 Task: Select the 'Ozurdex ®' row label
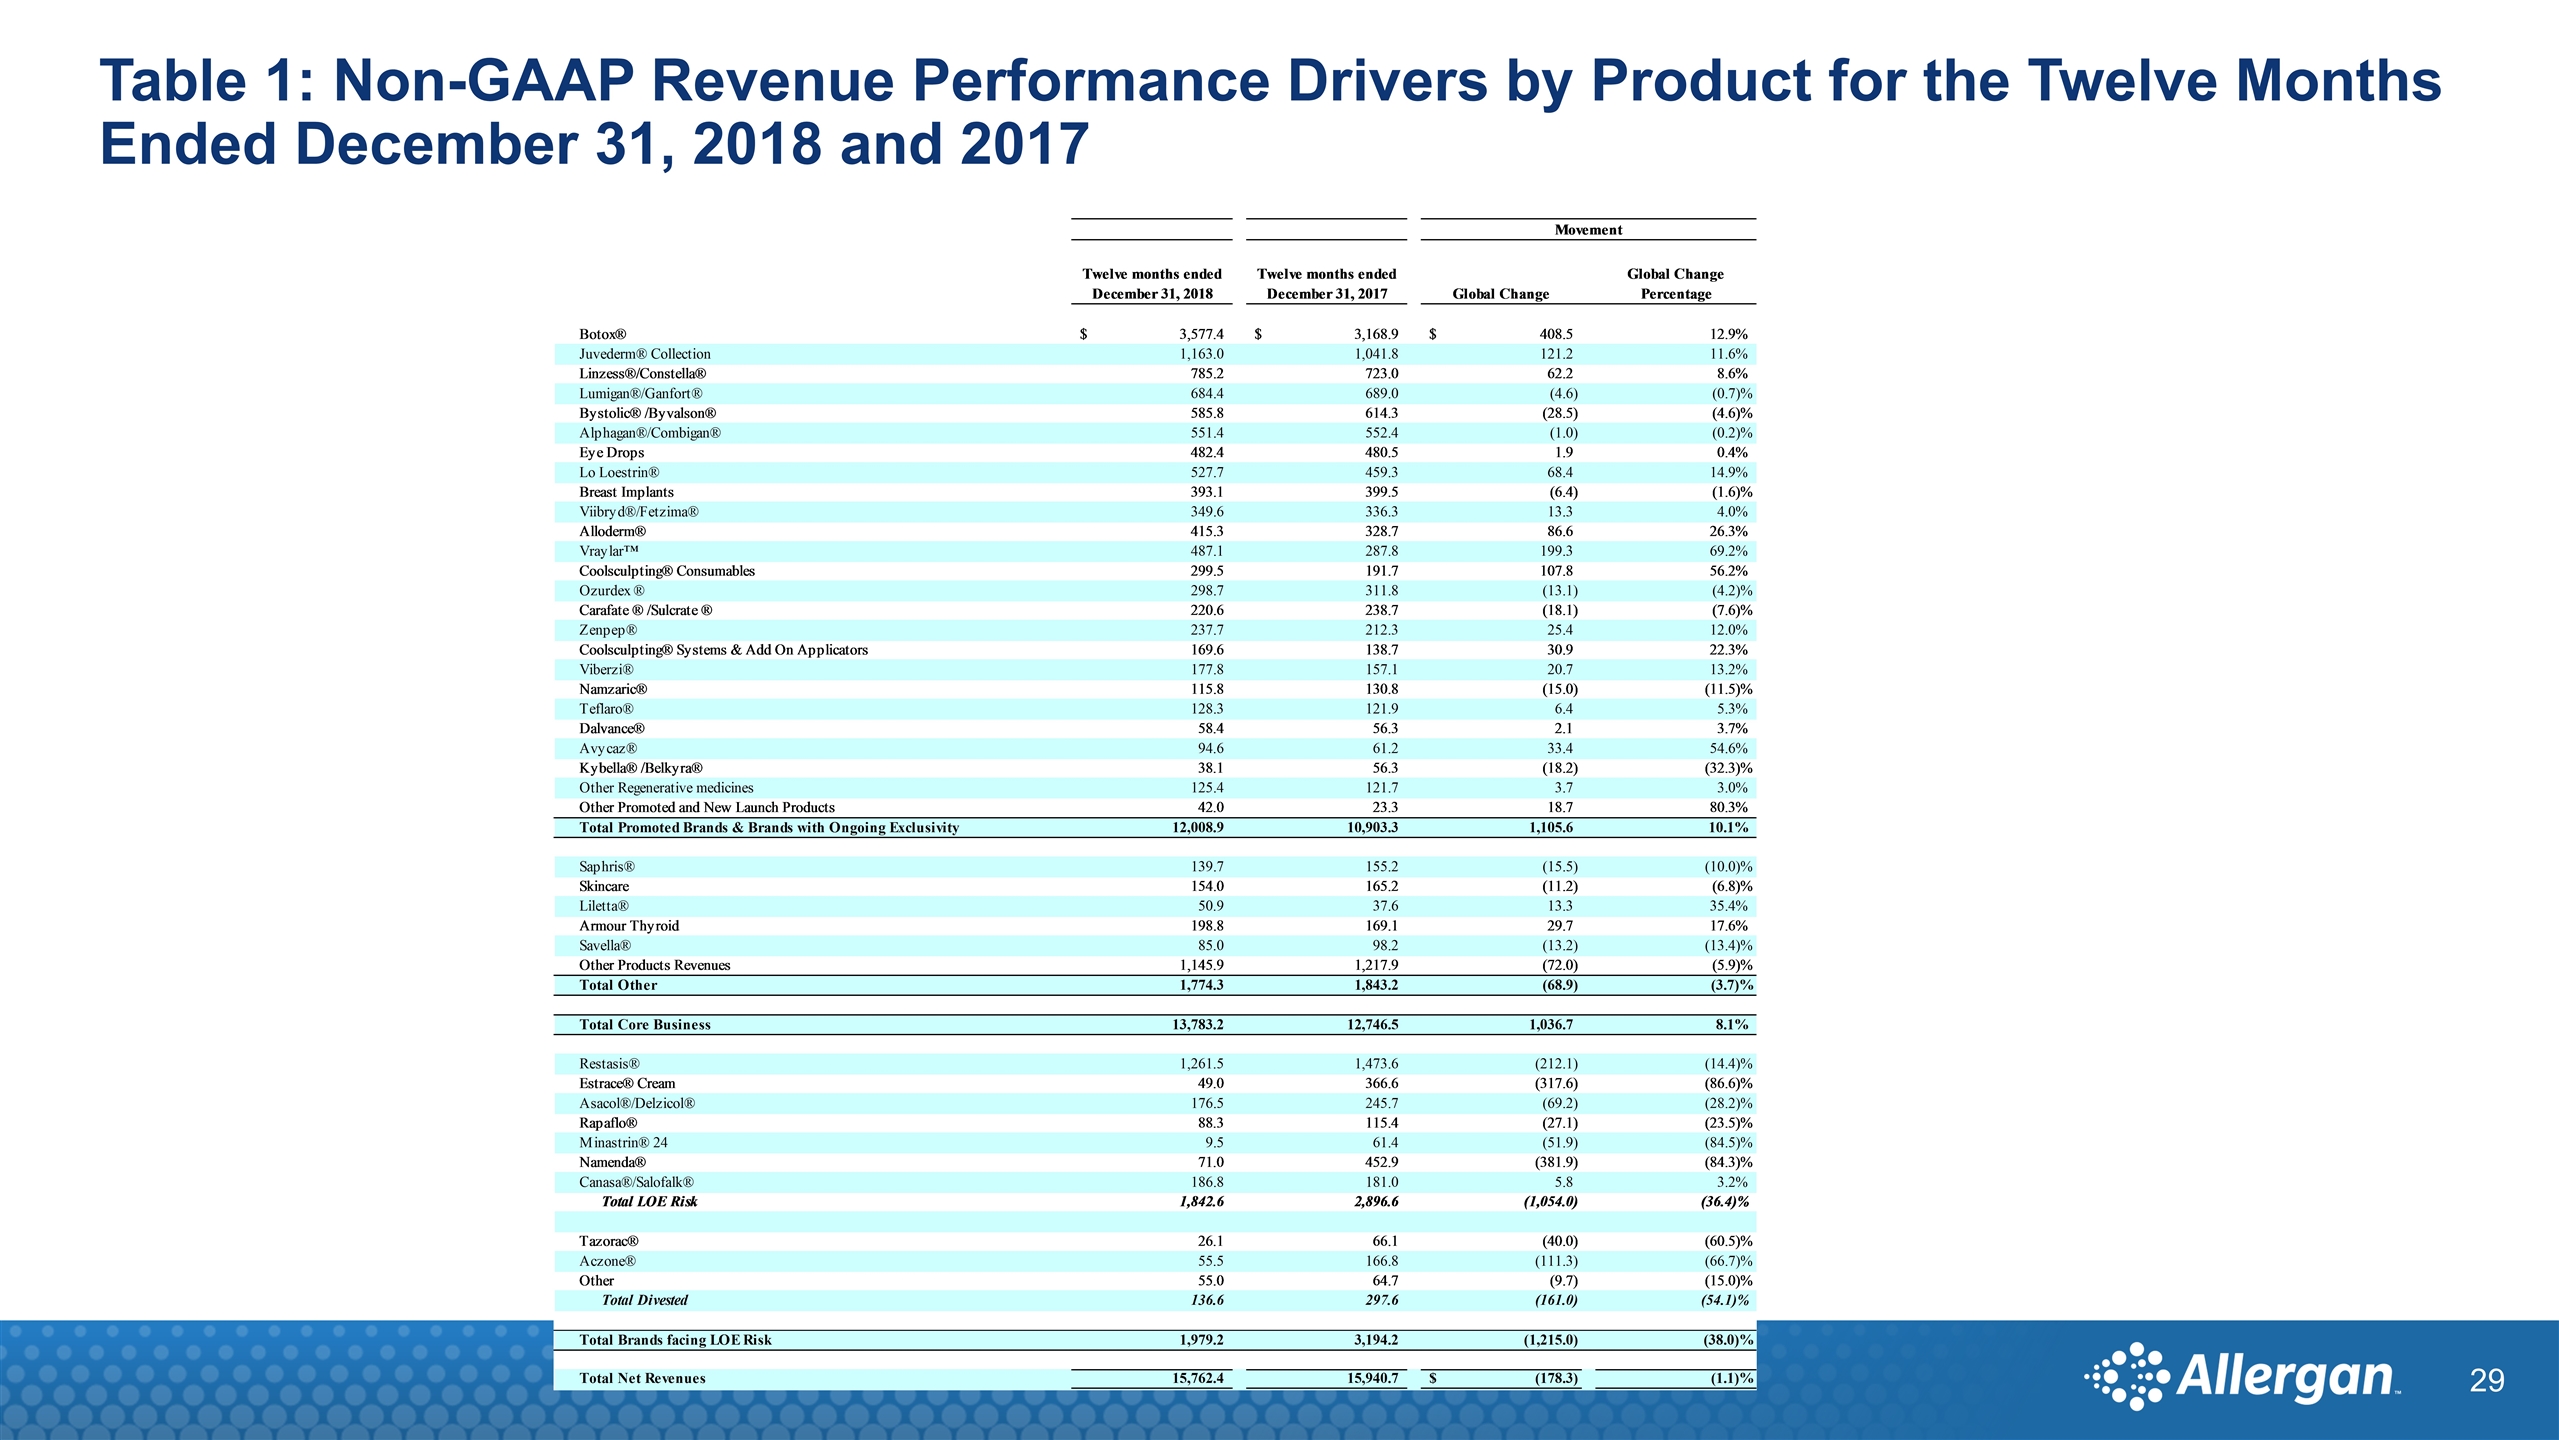pyautogui.click(x=612, y=591)
